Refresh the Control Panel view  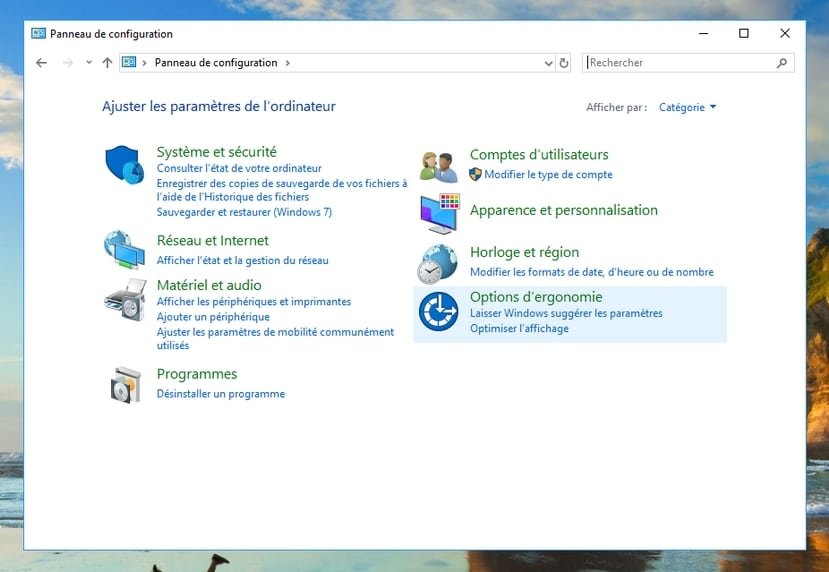[x=564, y=63]
